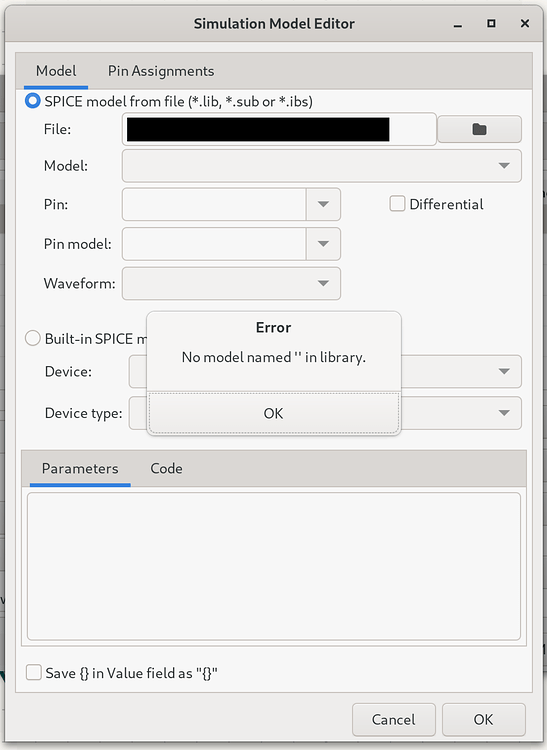Enable the Differential checkbox
Viewport: 547px width, 750px height.
397,204
